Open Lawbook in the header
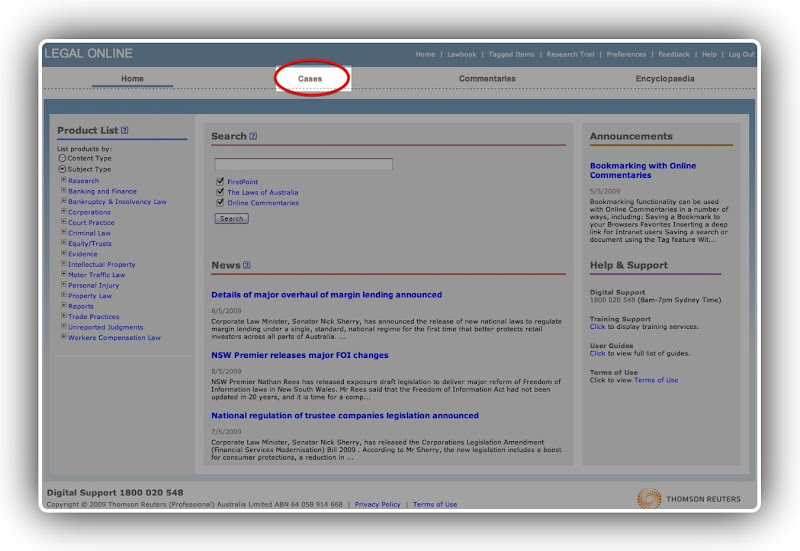This screenshot has height=551, width=800. click(462, 54)
